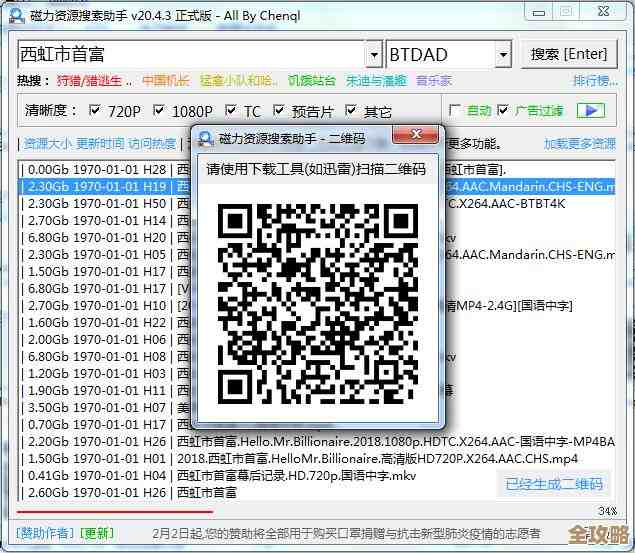Sort results by 资源大小
The width and height of the screenshot is (635, 553).
47,144
